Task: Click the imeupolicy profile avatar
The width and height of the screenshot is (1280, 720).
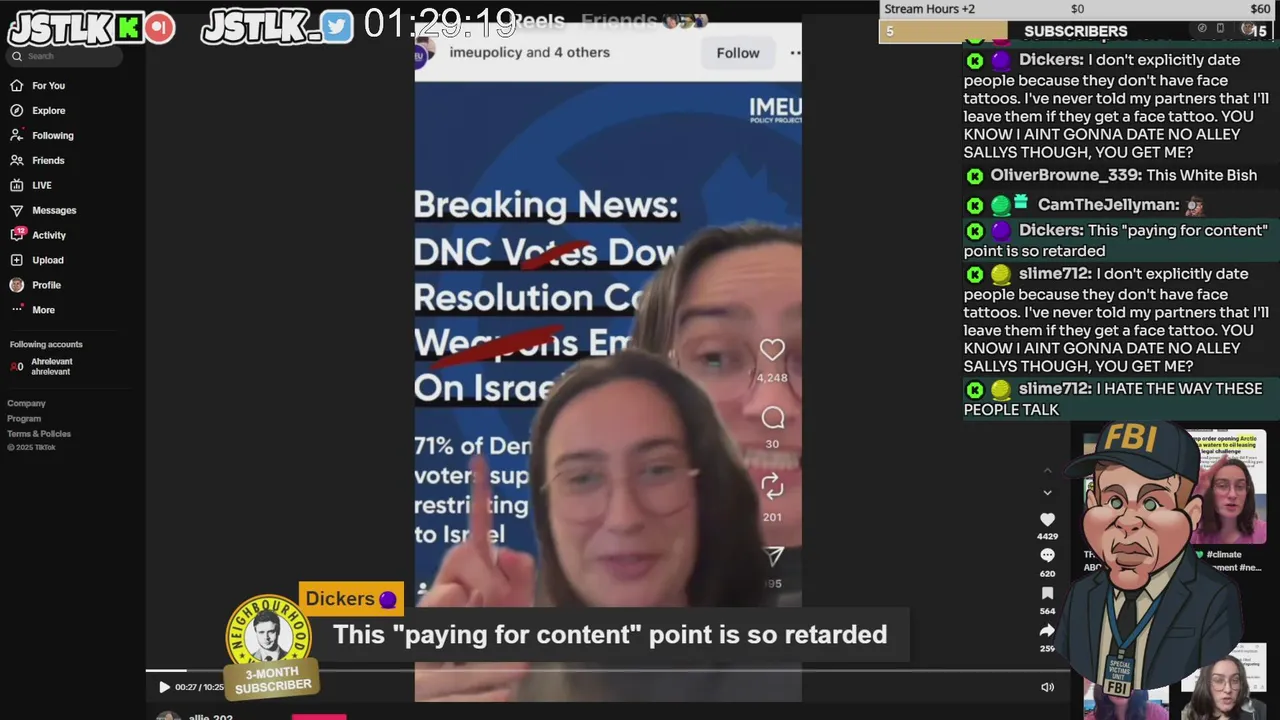Action: tap(425, 53)
